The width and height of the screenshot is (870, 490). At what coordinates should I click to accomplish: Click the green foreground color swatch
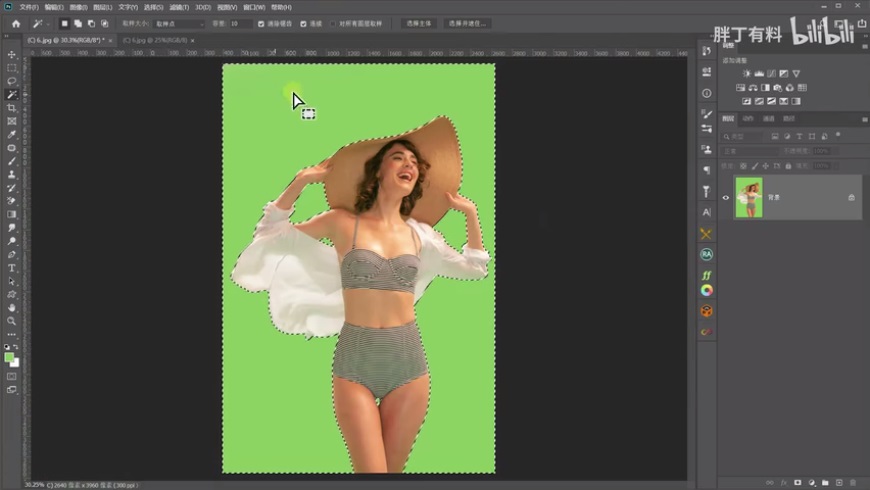click(x=9, y=357)
